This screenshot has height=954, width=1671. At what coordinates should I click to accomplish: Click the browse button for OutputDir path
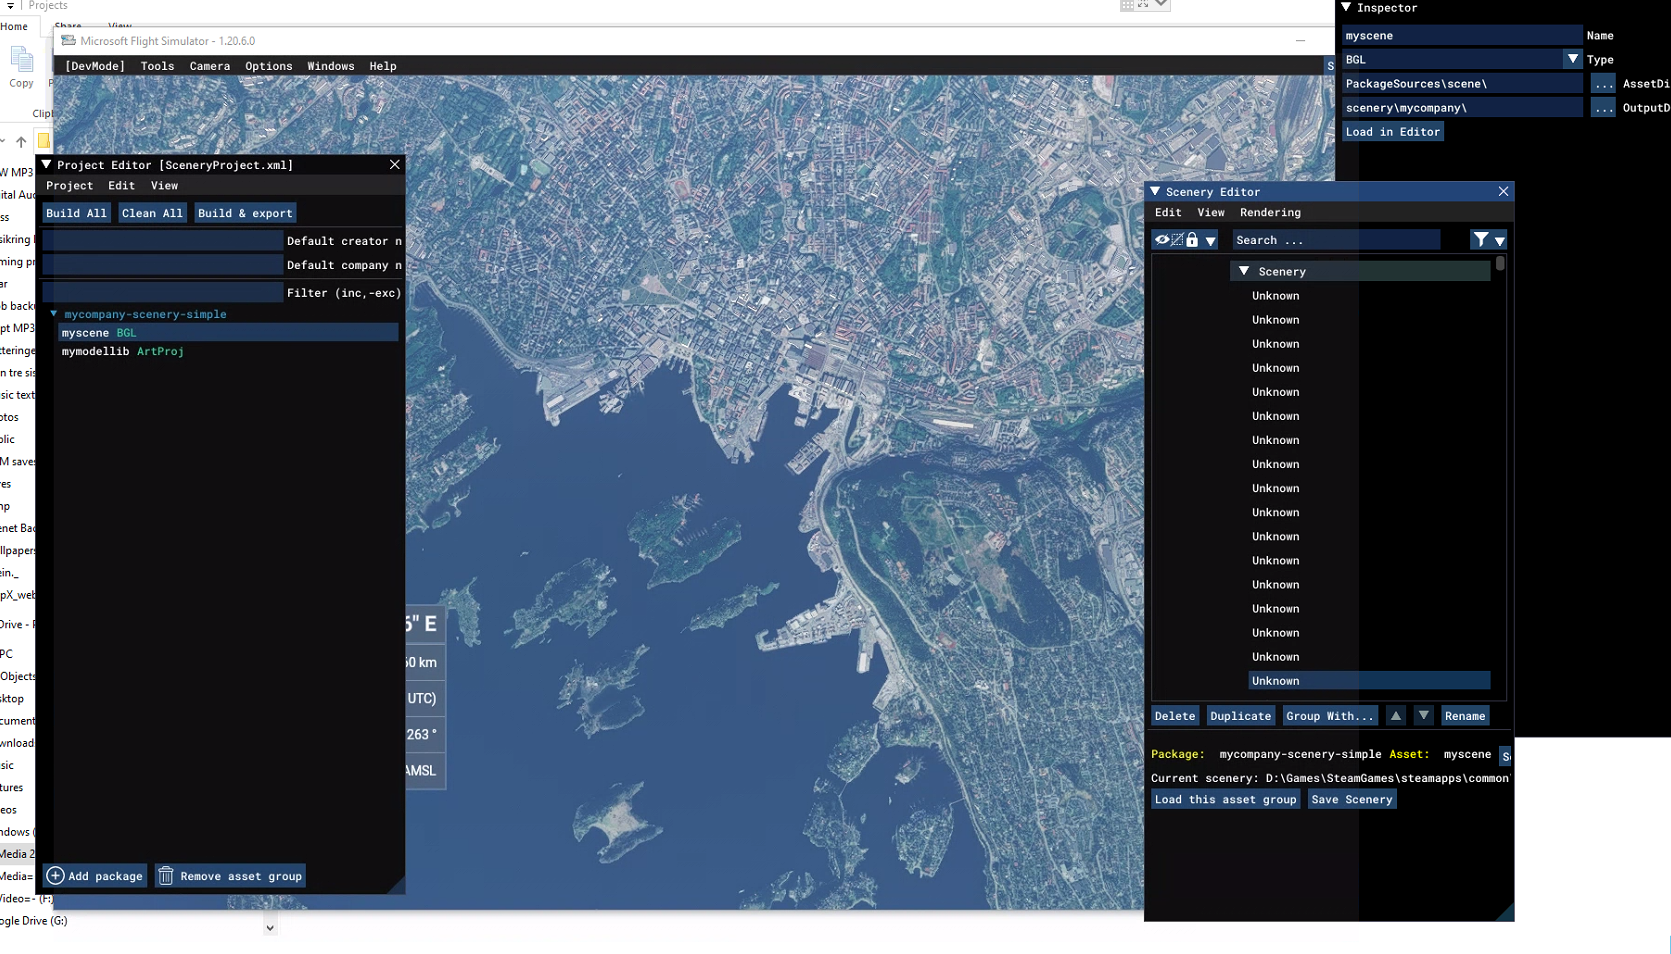(1603, 108)
